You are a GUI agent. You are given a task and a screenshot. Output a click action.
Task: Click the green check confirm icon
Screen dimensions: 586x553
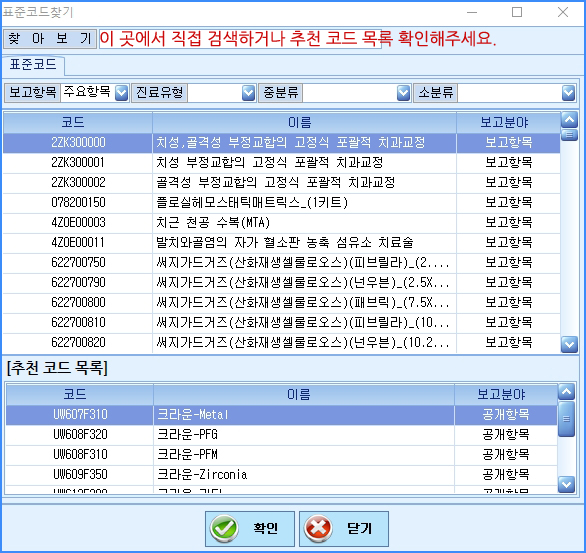tap(224, 529)
